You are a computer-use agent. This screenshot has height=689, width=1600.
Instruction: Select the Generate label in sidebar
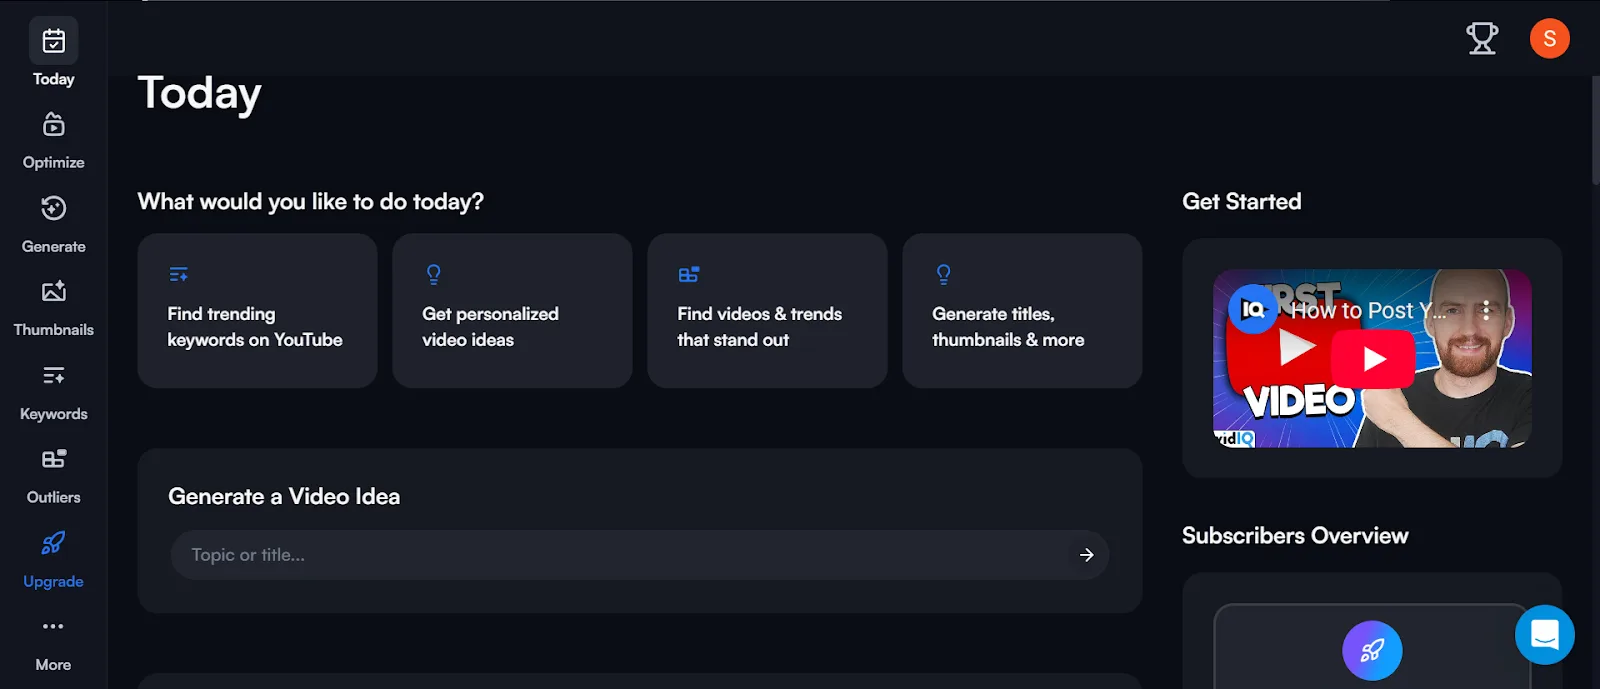point(54,246)
